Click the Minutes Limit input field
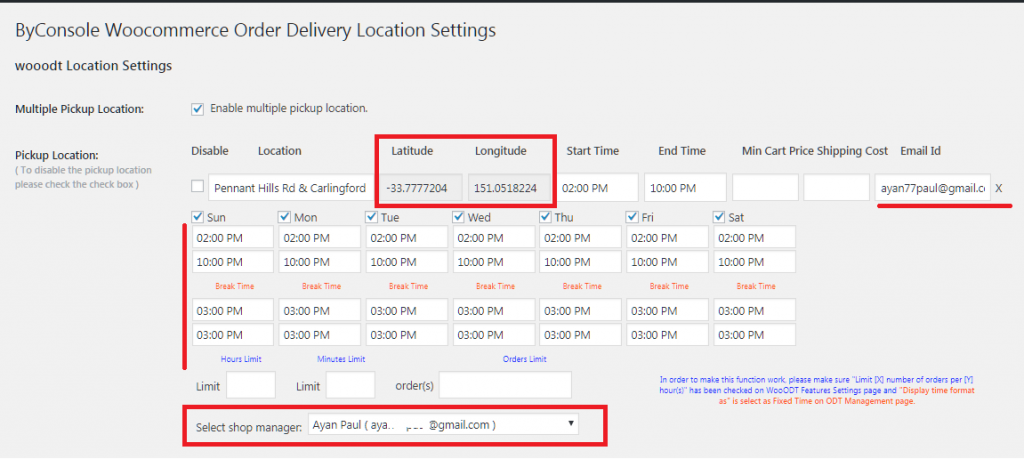1024x459 pixels. point(351,385)
